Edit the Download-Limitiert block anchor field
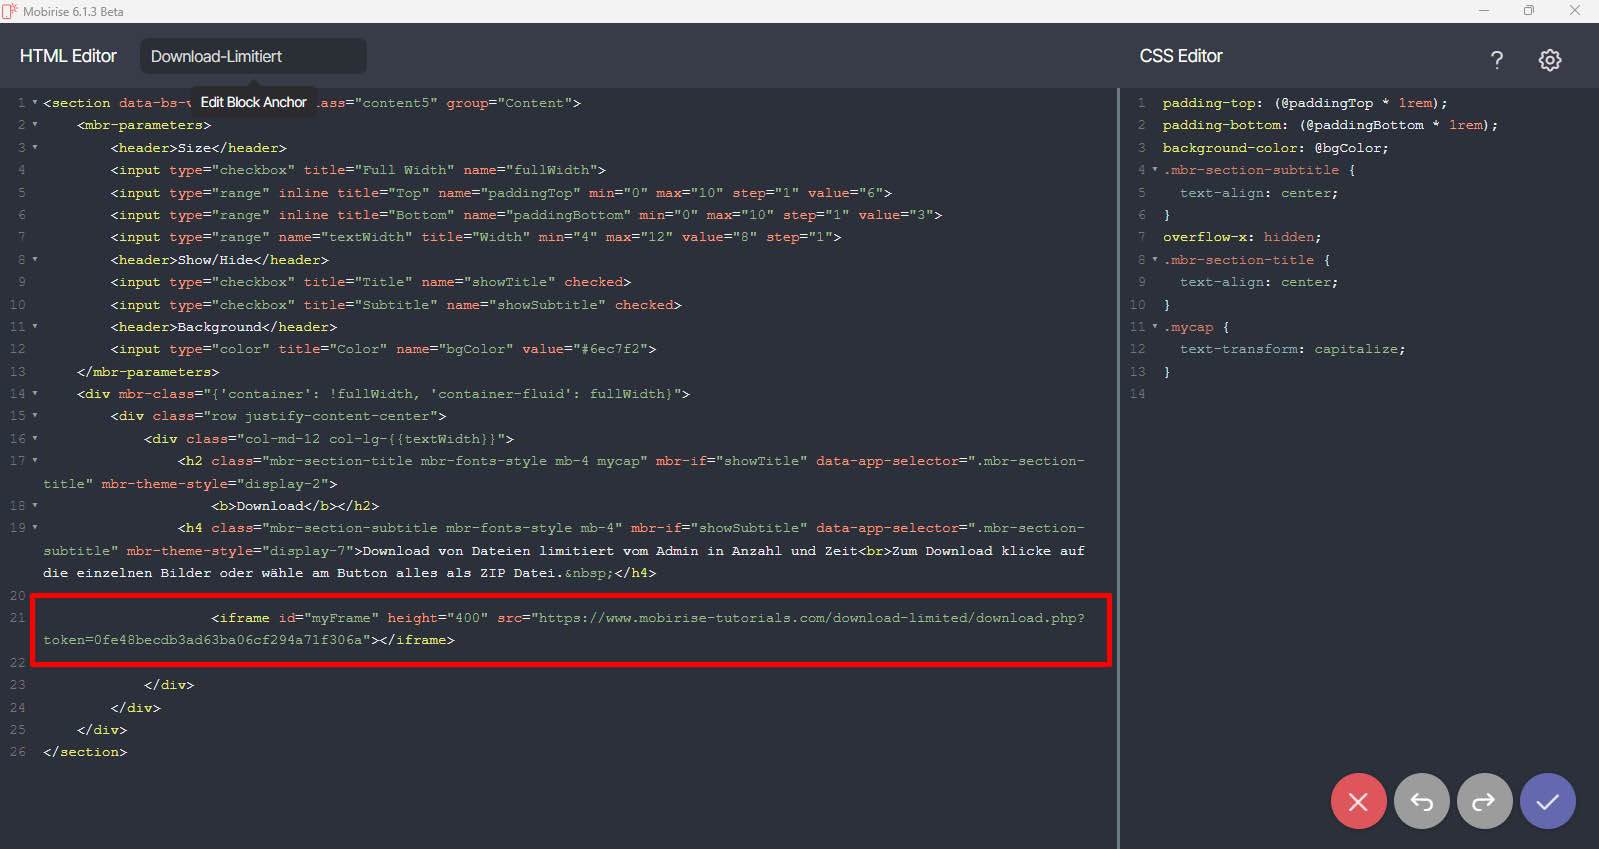The image size is (1599, 849). 253,56
